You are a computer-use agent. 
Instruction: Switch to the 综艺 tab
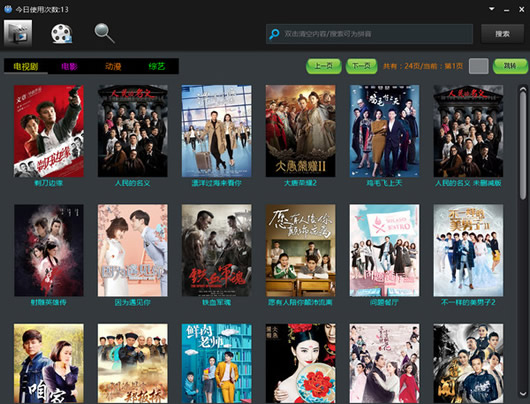pos(157,66)
